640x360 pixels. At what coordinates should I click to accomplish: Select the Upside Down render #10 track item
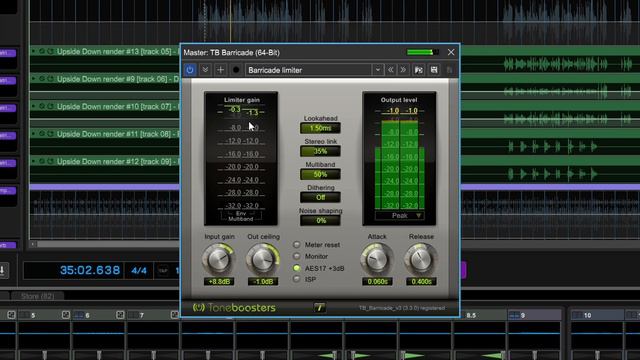coord(105,107)
